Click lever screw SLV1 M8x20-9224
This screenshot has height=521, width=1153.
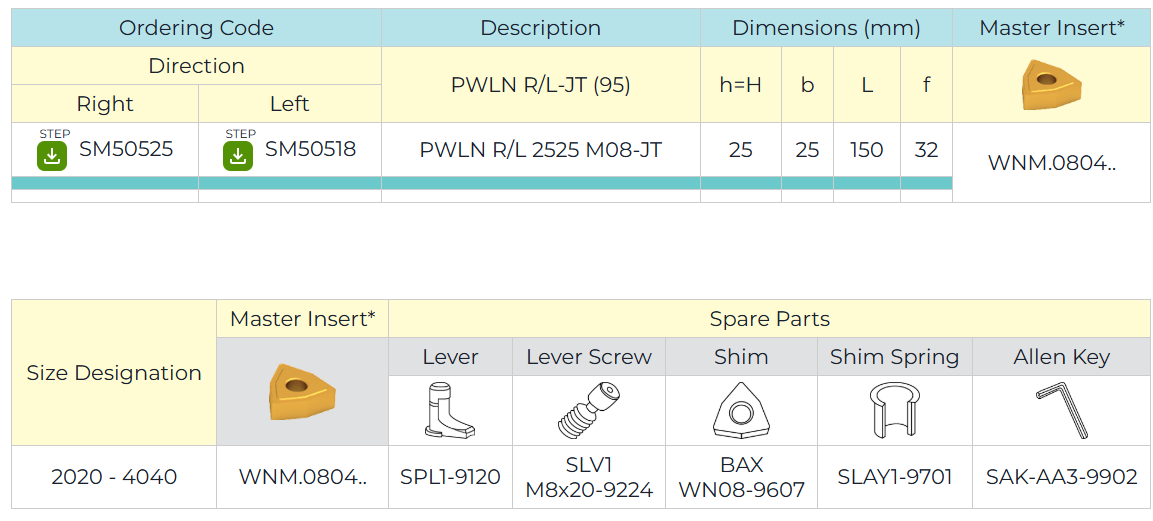tap(589, 477)
